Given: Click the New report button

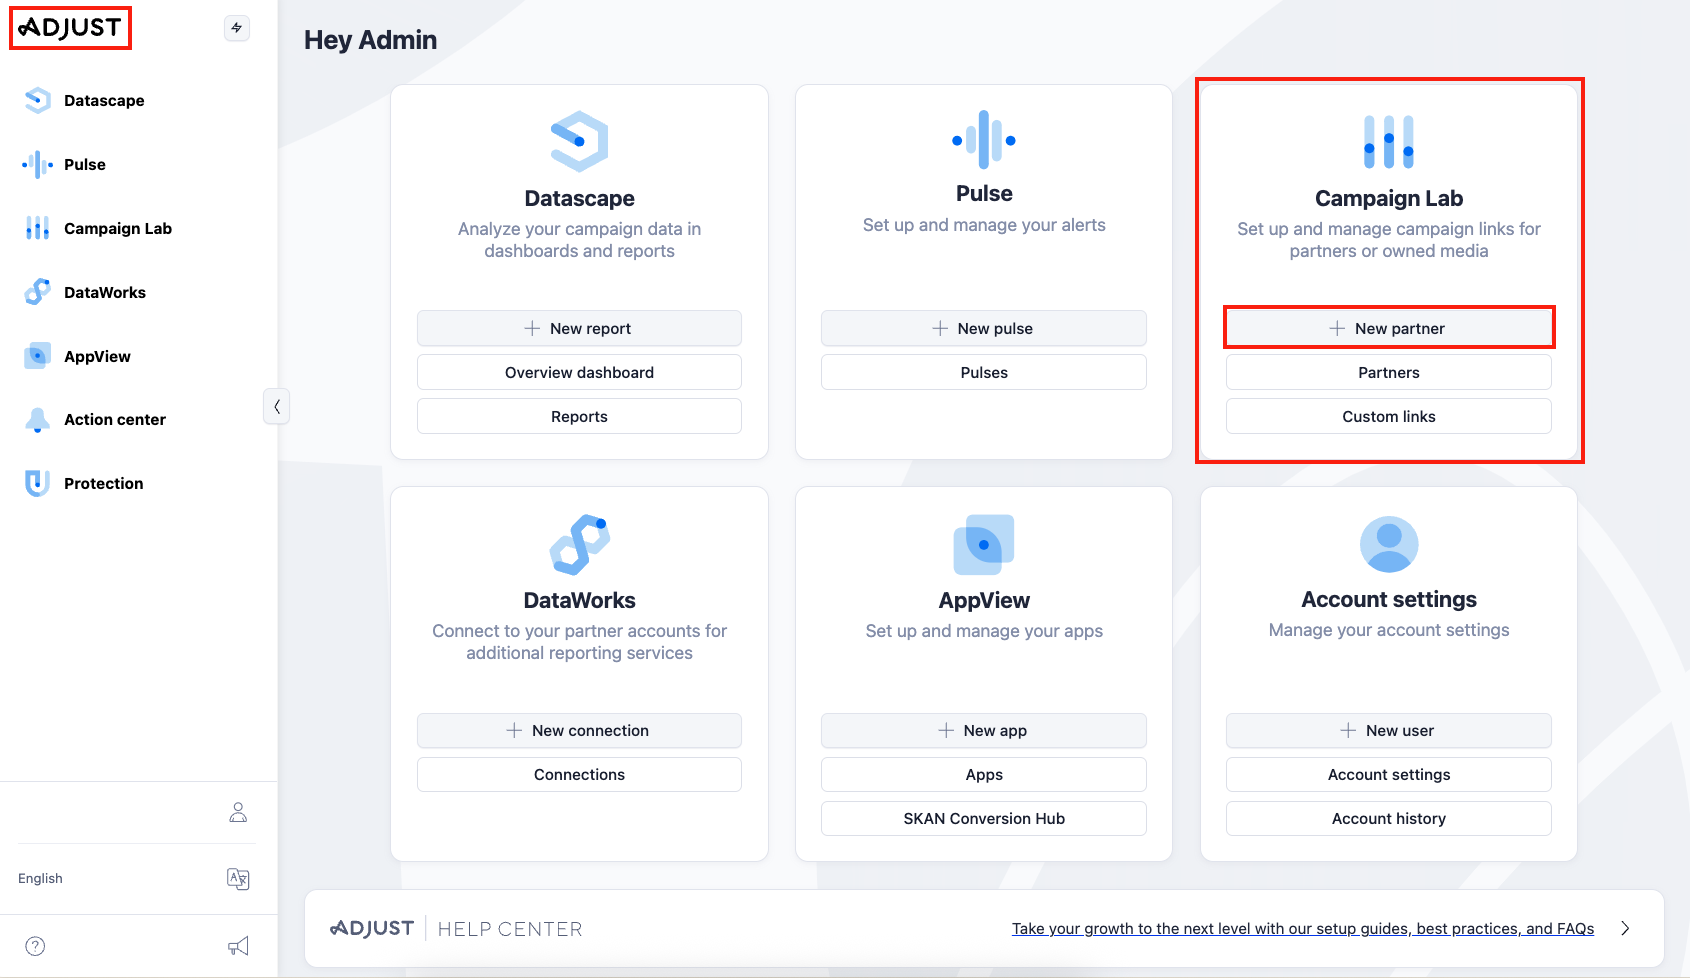Looking at the screenshot, I should pos(579,328).
